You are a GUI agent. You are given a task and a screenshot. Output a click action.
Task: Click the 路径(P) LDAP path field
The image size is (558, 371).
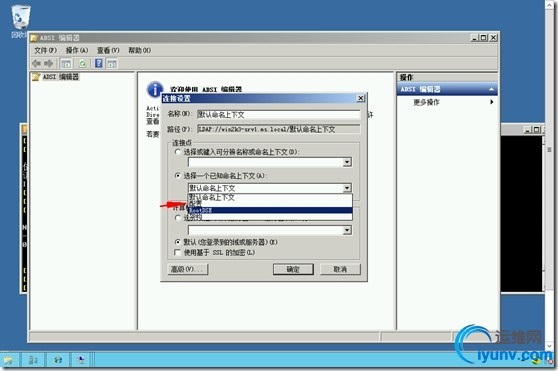[x=279, y=129]
